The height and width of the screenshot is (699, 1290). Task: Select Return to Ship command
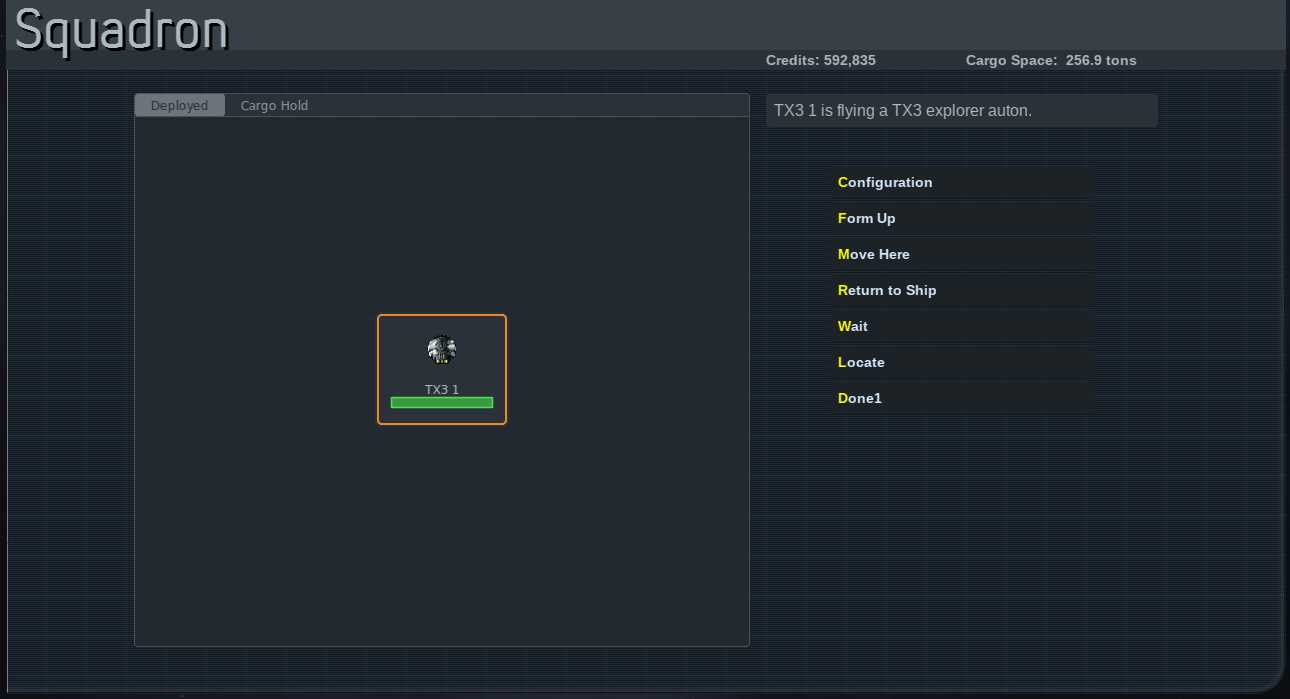tap(964, 290)
